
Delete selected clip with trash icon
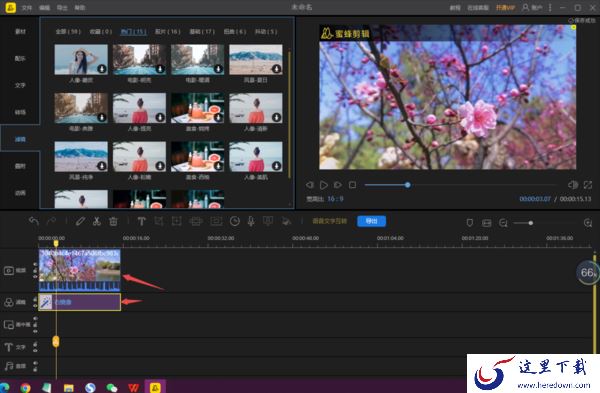click(113, 221)
